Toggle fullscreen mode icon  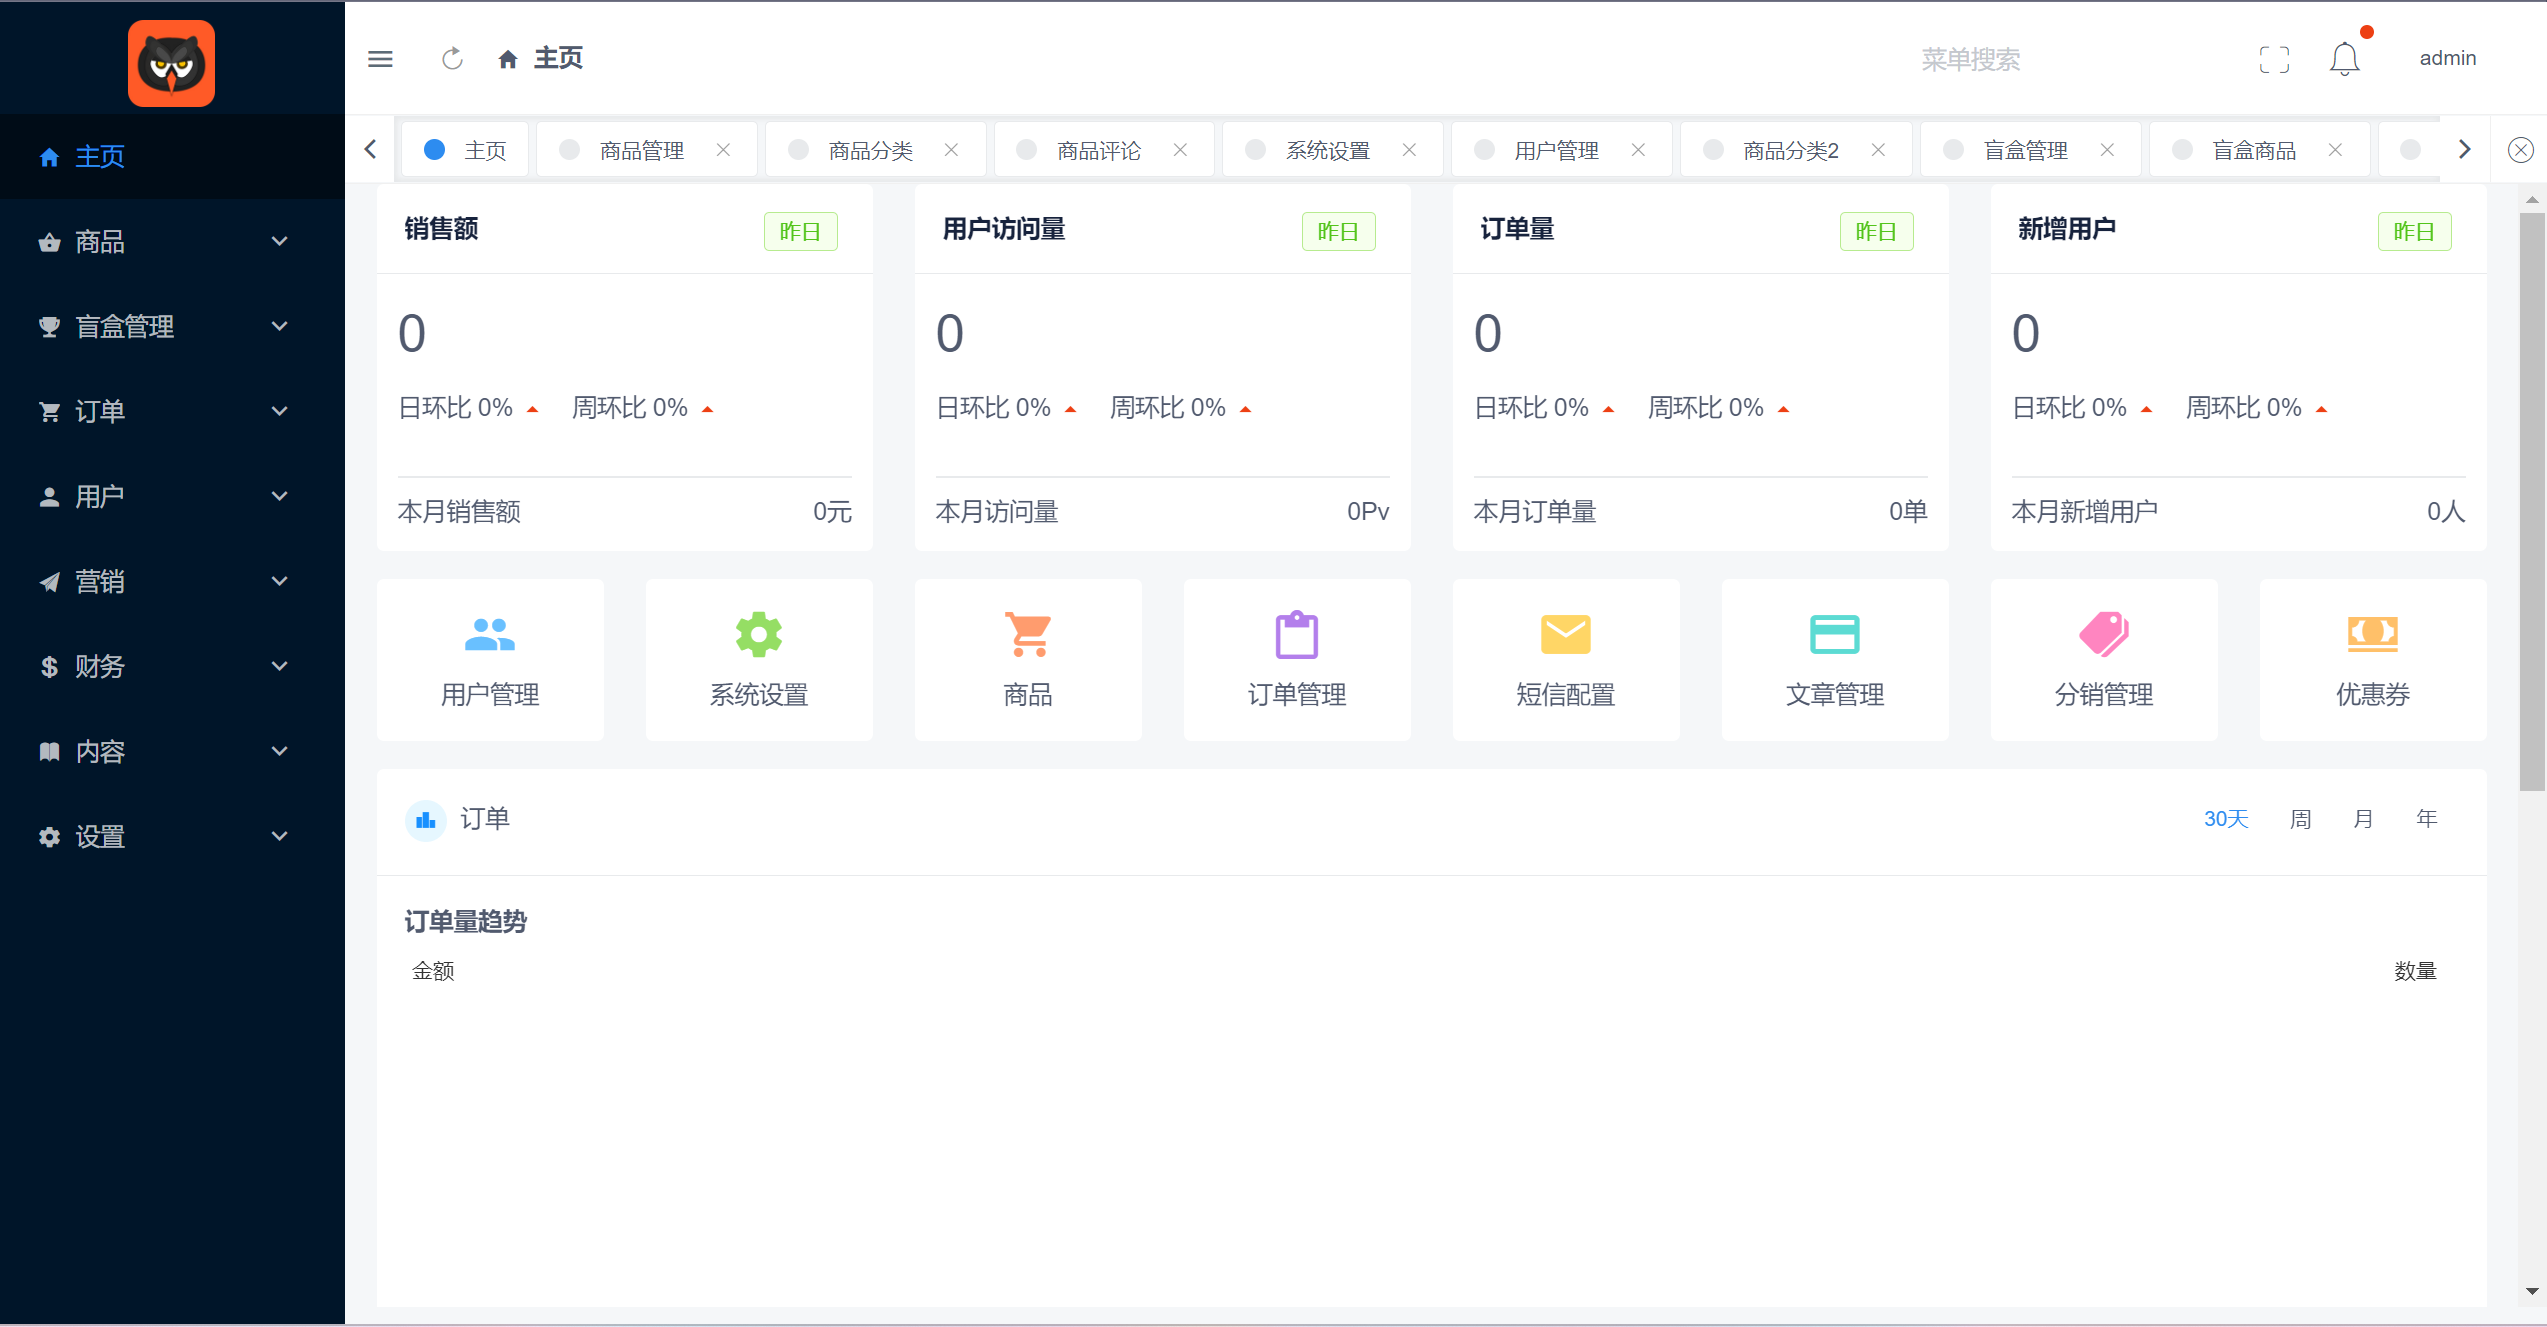(2274, 60)
